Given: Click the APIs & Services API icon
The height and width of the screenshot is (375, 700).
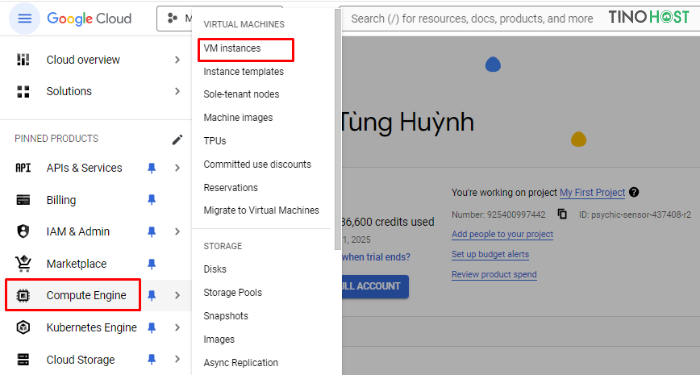Looking at the screenshot, I should click(x=23, y=168).
